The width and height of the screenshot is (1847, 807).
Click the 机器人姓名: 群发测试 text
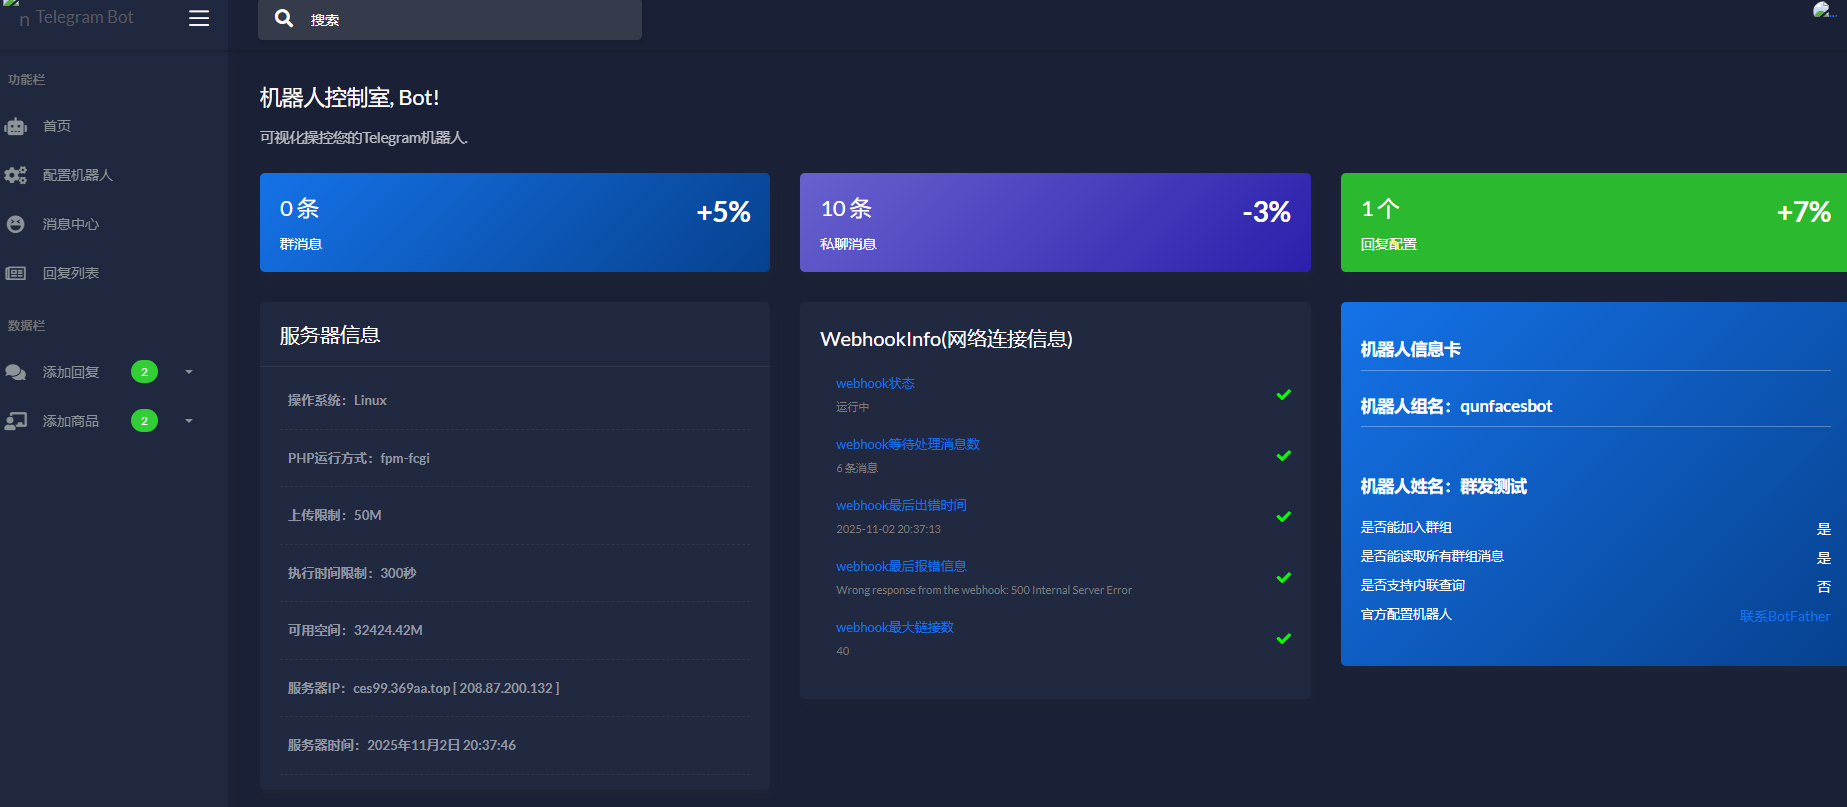click(x=1443, y=486)
